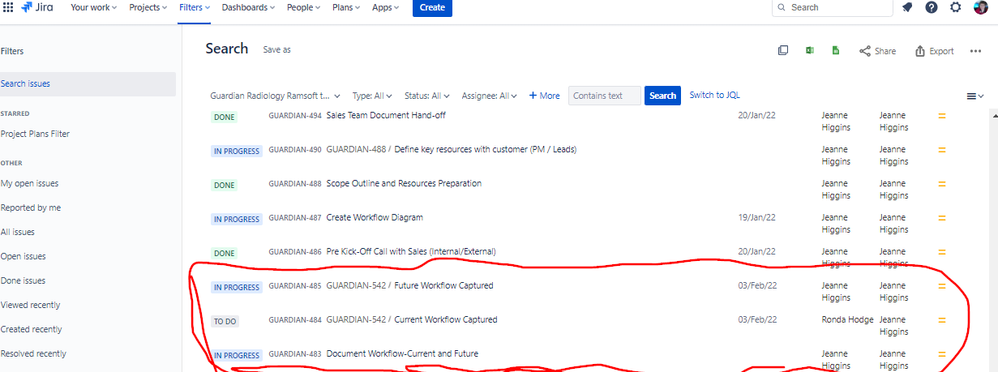This screenshot has height=372, width=998.
Task: Open Document Workflow-Current and Future issue
Action: [402, 354]
